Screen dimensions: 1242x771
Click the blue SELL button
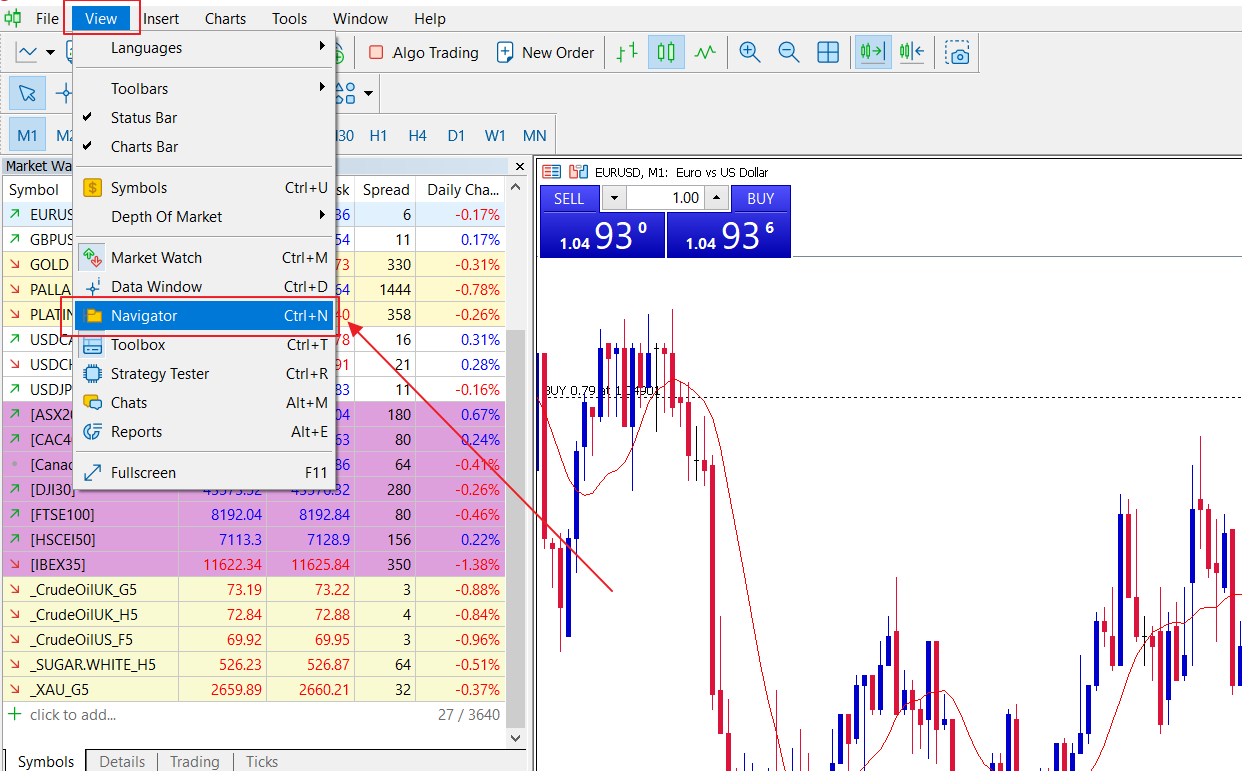pyautogui.click(x=569, y=198)
